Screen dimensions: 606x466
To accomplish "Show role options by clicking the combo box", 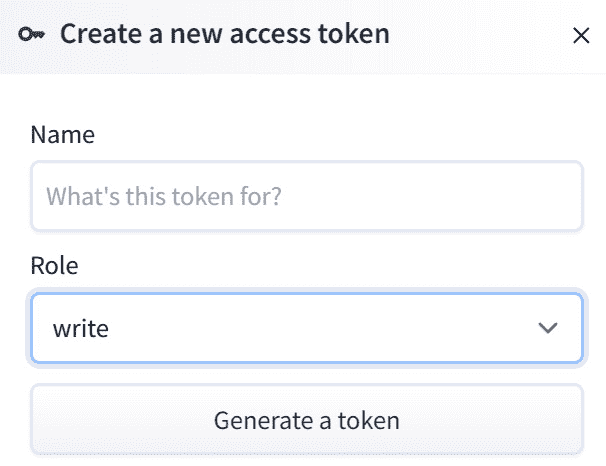I will (306, 327).
